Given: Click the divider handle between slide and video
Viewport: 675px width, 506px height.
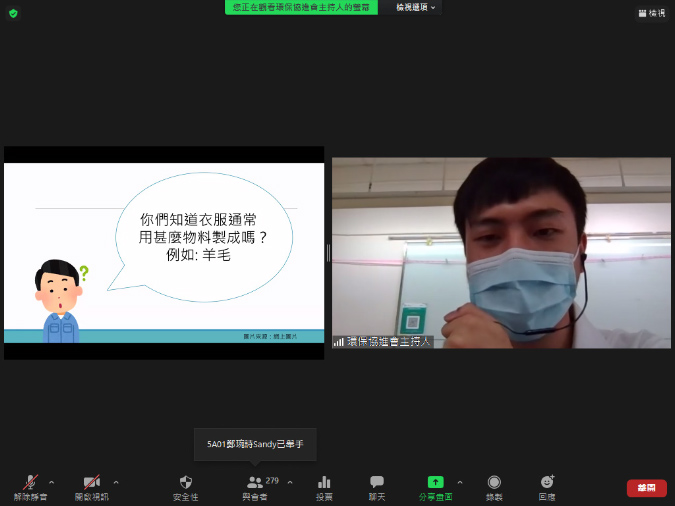Looking at the screenshot, I should [x=328, y=253].
